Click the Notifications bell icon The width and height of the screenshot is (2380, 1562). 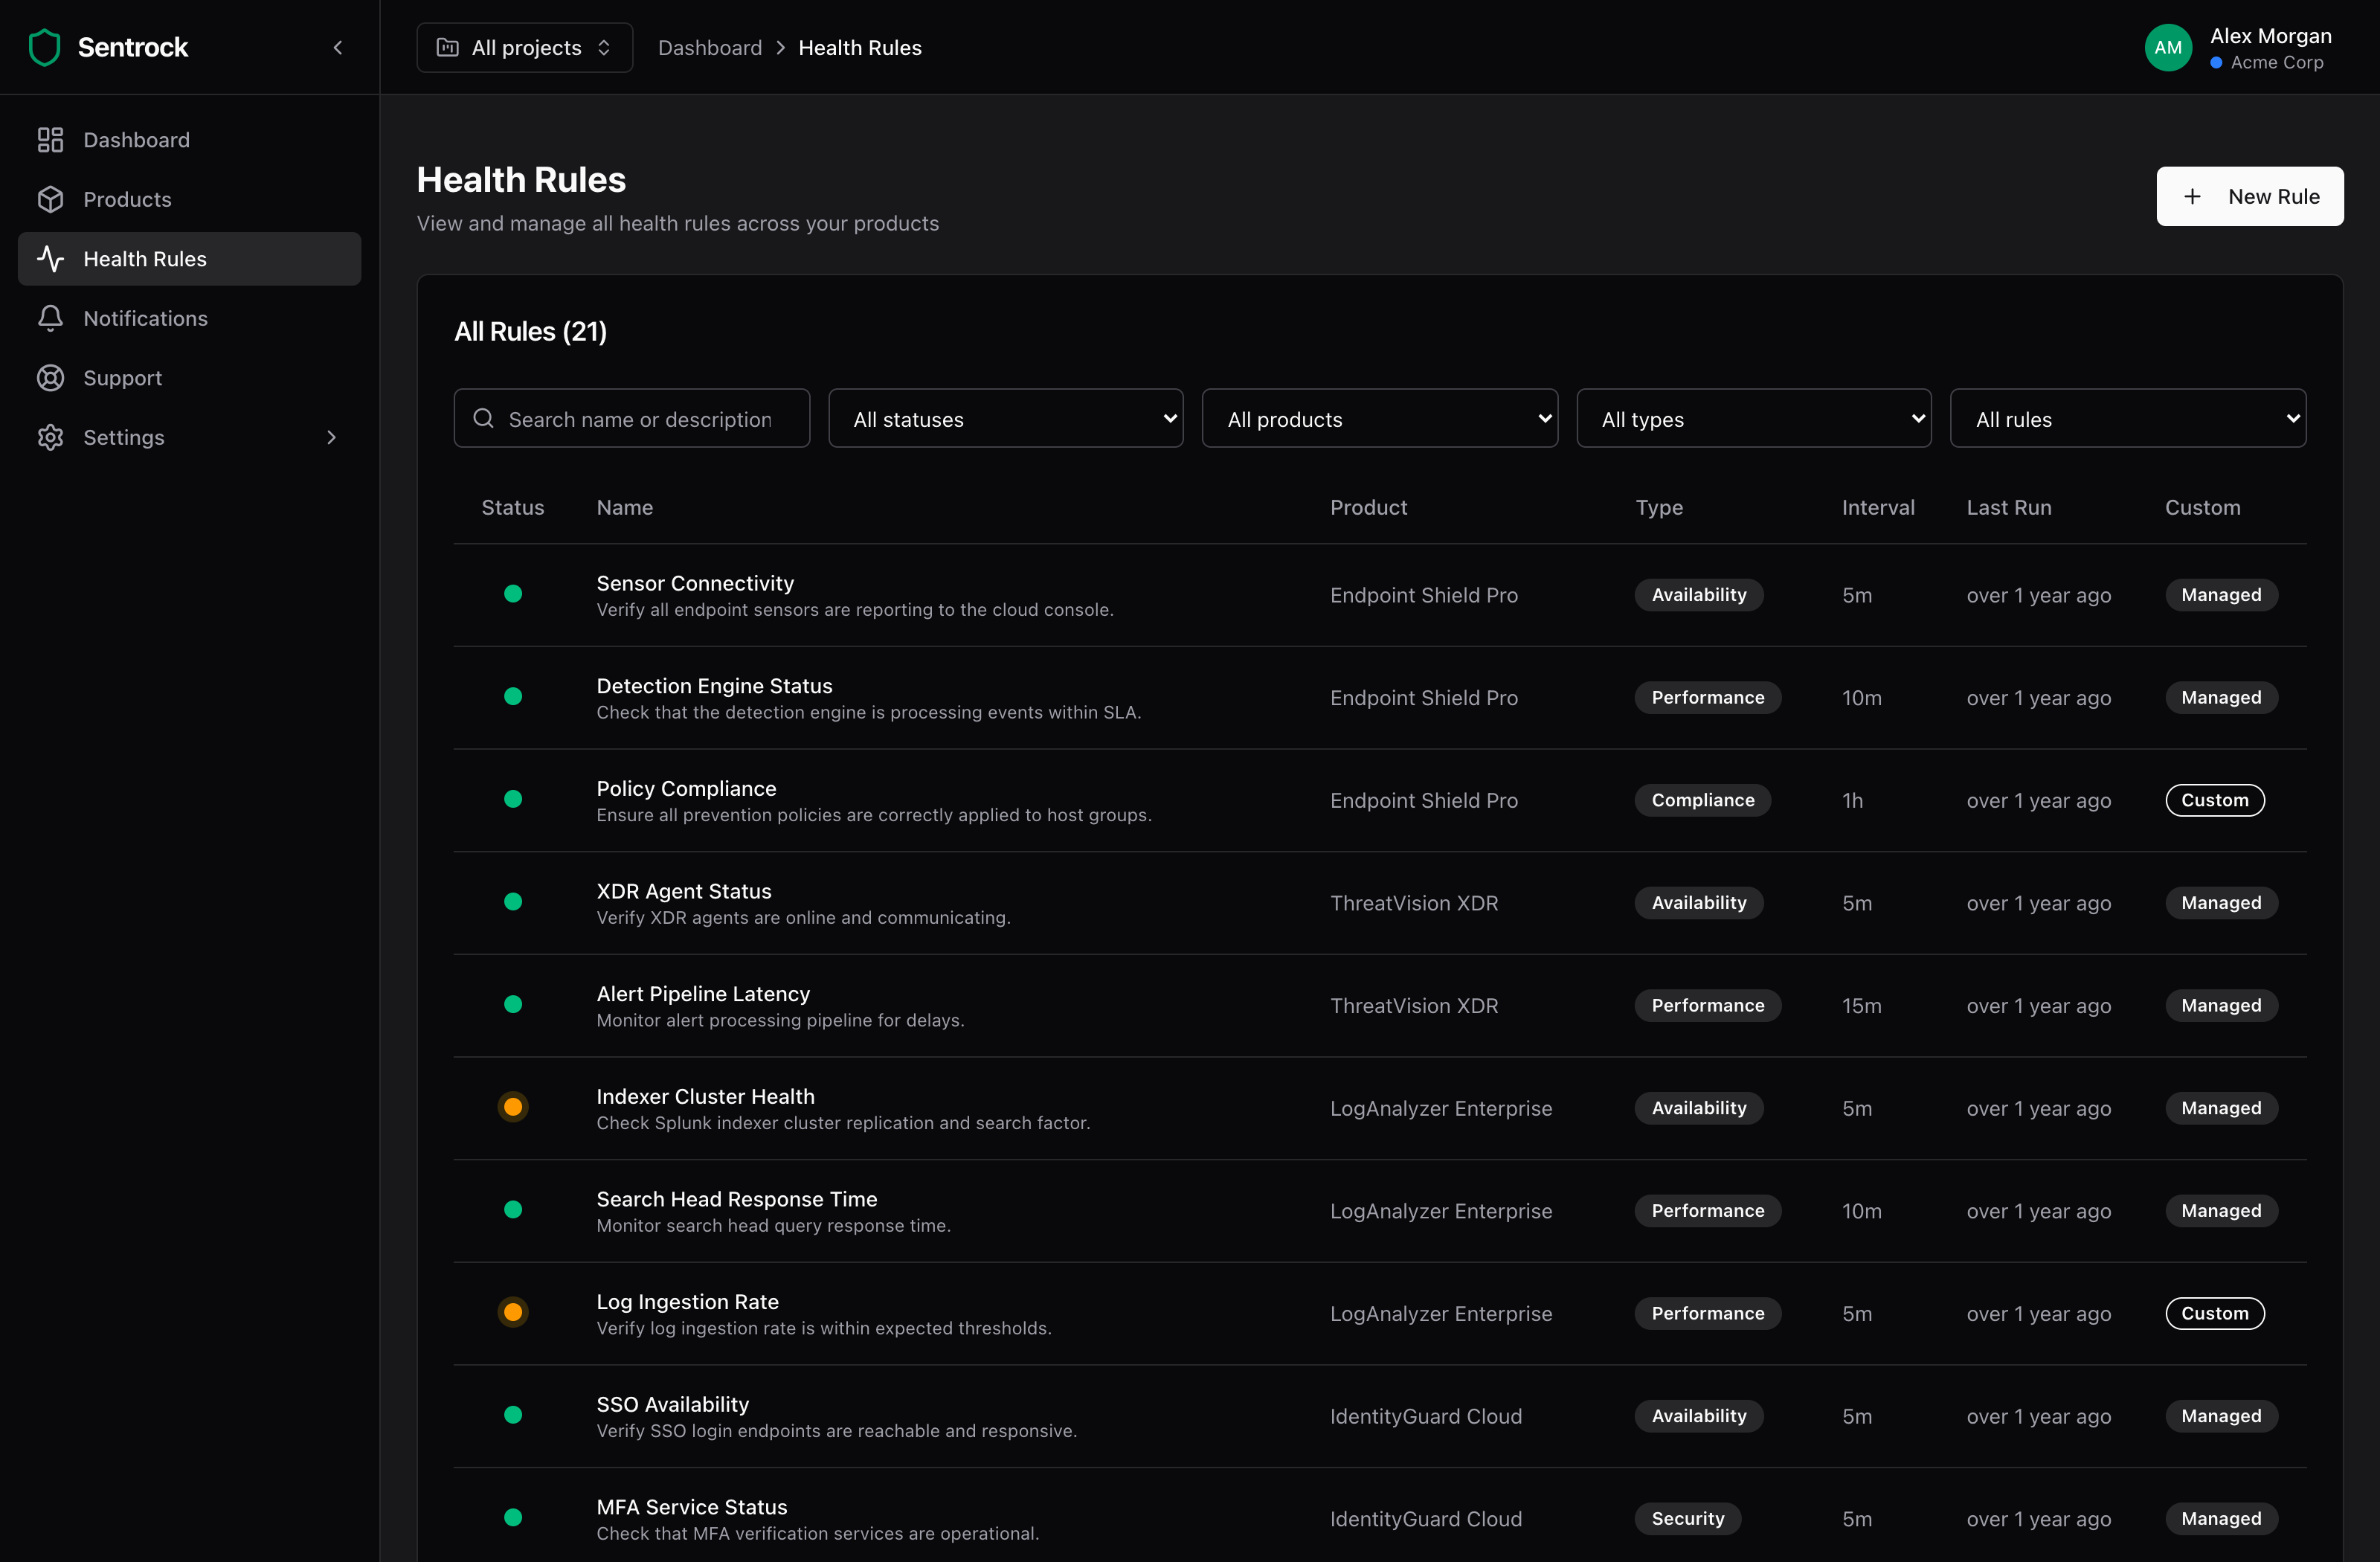tap(50, 318)
